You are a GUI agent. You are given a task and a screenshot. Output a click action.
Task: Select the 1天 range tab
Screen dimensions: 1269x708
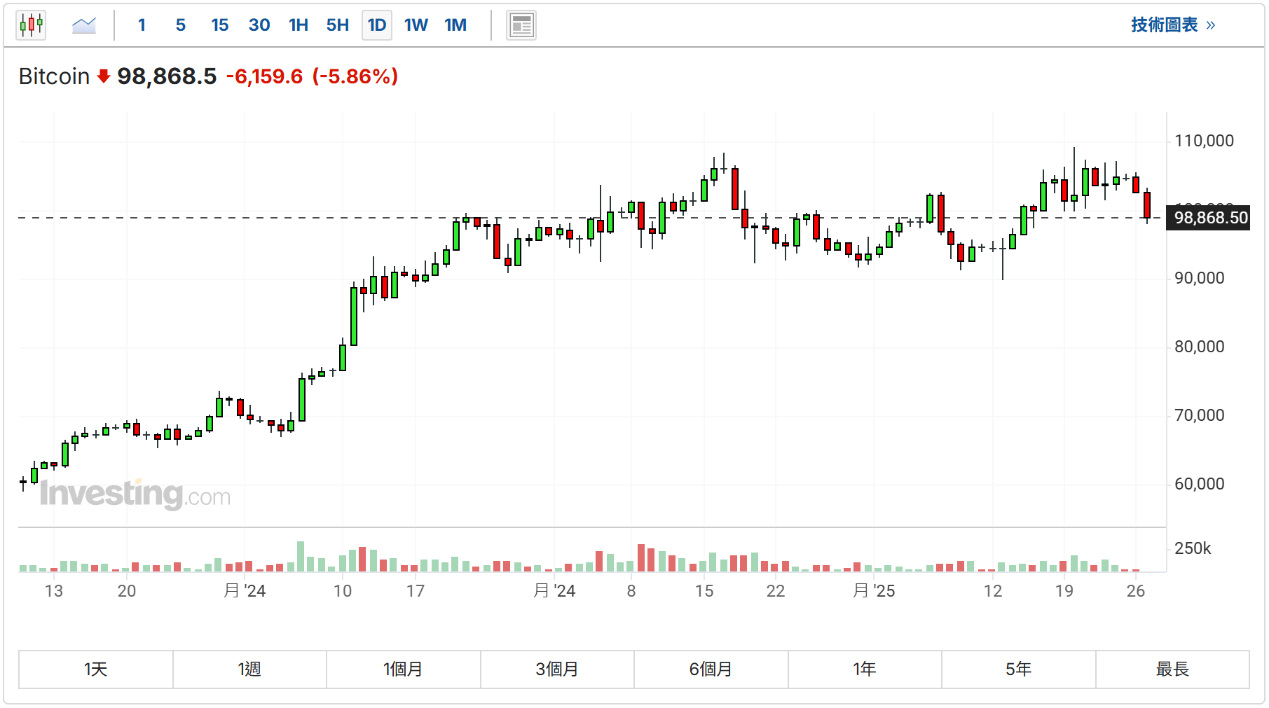pos(96,669)
